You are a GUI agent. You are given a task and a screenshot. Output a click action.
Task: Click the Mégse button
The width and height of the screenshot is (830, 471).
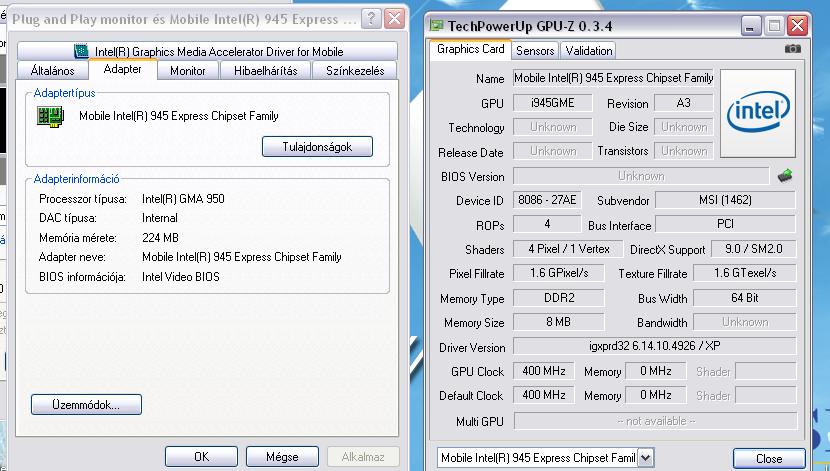(x=282, y=457)
